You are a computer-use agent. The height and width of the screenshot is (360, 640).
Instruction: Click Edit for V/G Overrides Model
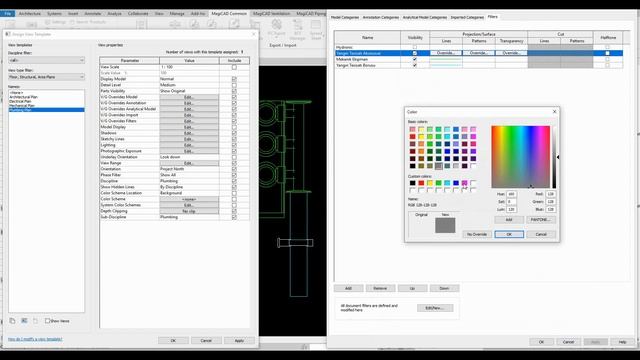(x=189, y=97)
